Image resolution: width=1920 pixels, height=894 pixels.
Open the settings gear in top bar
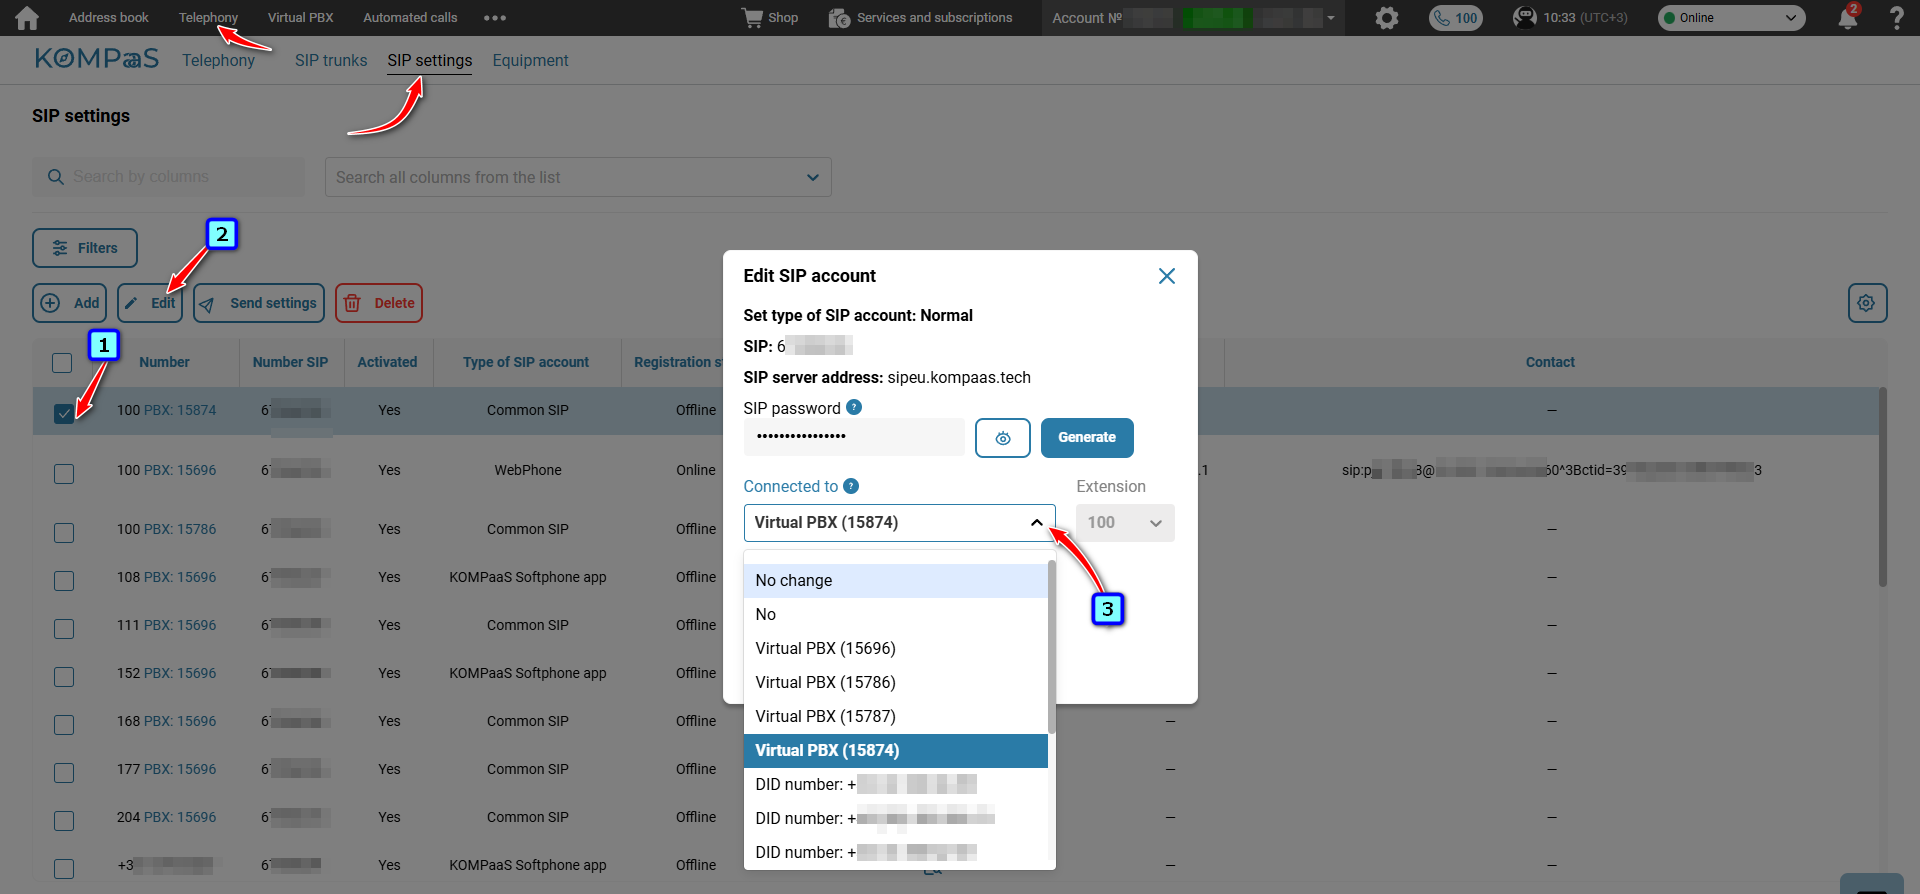coord(1386,18)
